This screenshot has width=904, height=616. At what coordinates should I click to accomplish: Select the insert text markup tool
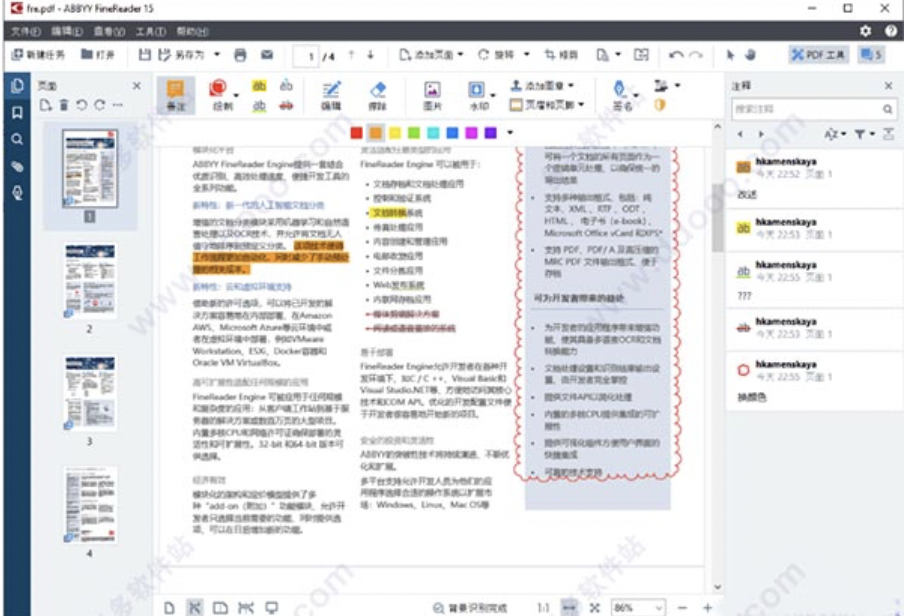coord(286,86)
